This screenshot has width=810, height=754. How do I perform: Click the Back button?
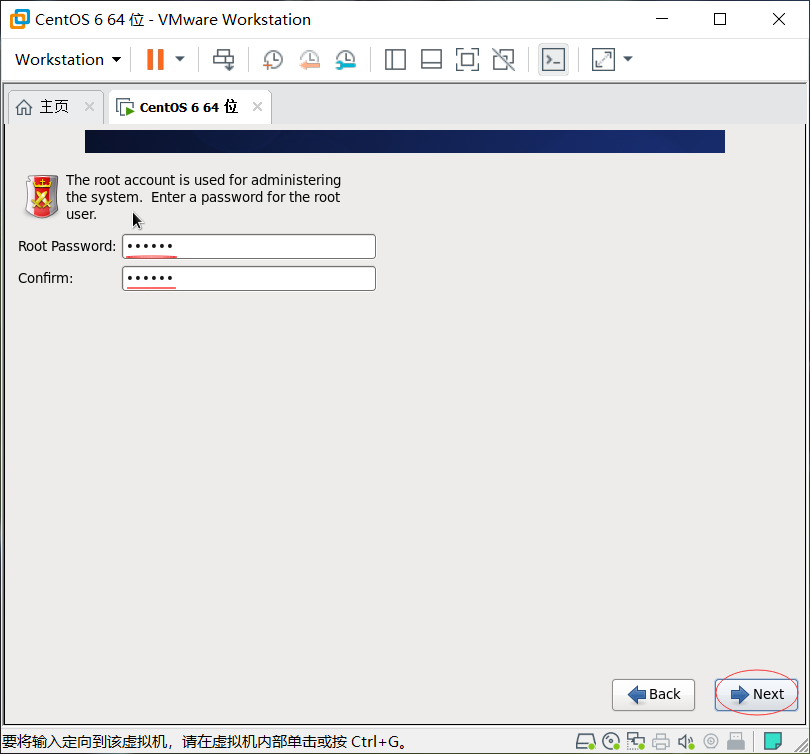pos(653,695)
